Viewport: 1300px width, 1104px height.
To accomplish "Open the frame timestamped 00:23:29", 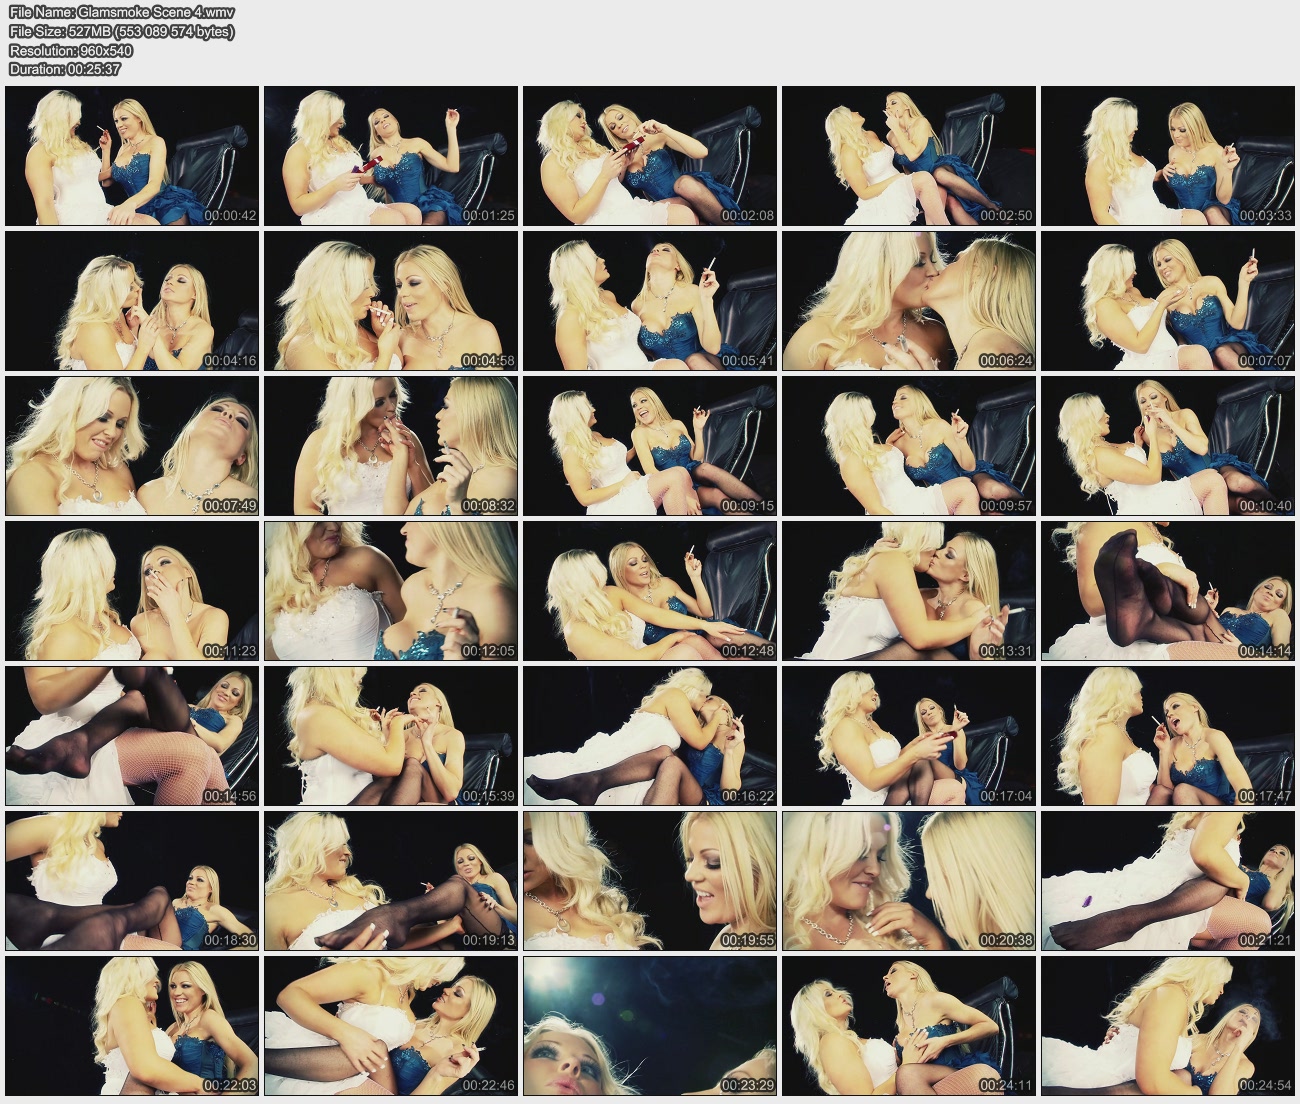I will (650, 1026).
